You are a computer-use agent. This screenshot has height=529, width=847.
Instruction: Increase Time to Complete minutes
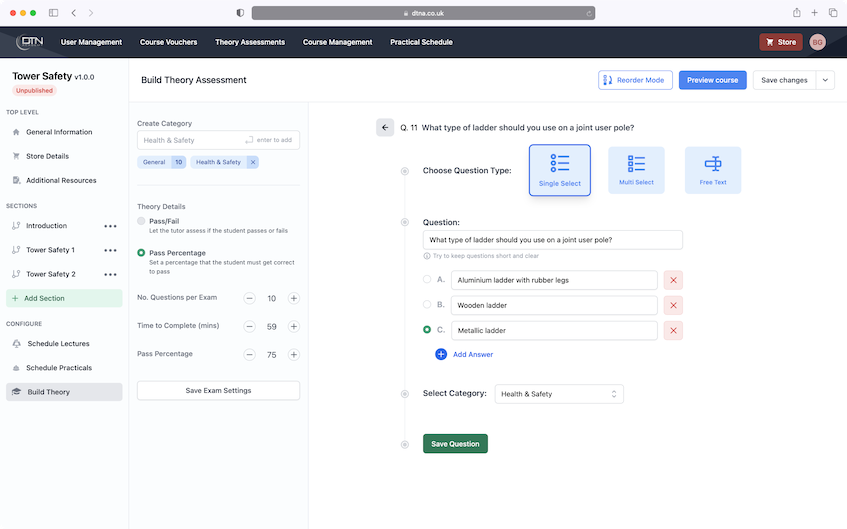pos(293,326)
